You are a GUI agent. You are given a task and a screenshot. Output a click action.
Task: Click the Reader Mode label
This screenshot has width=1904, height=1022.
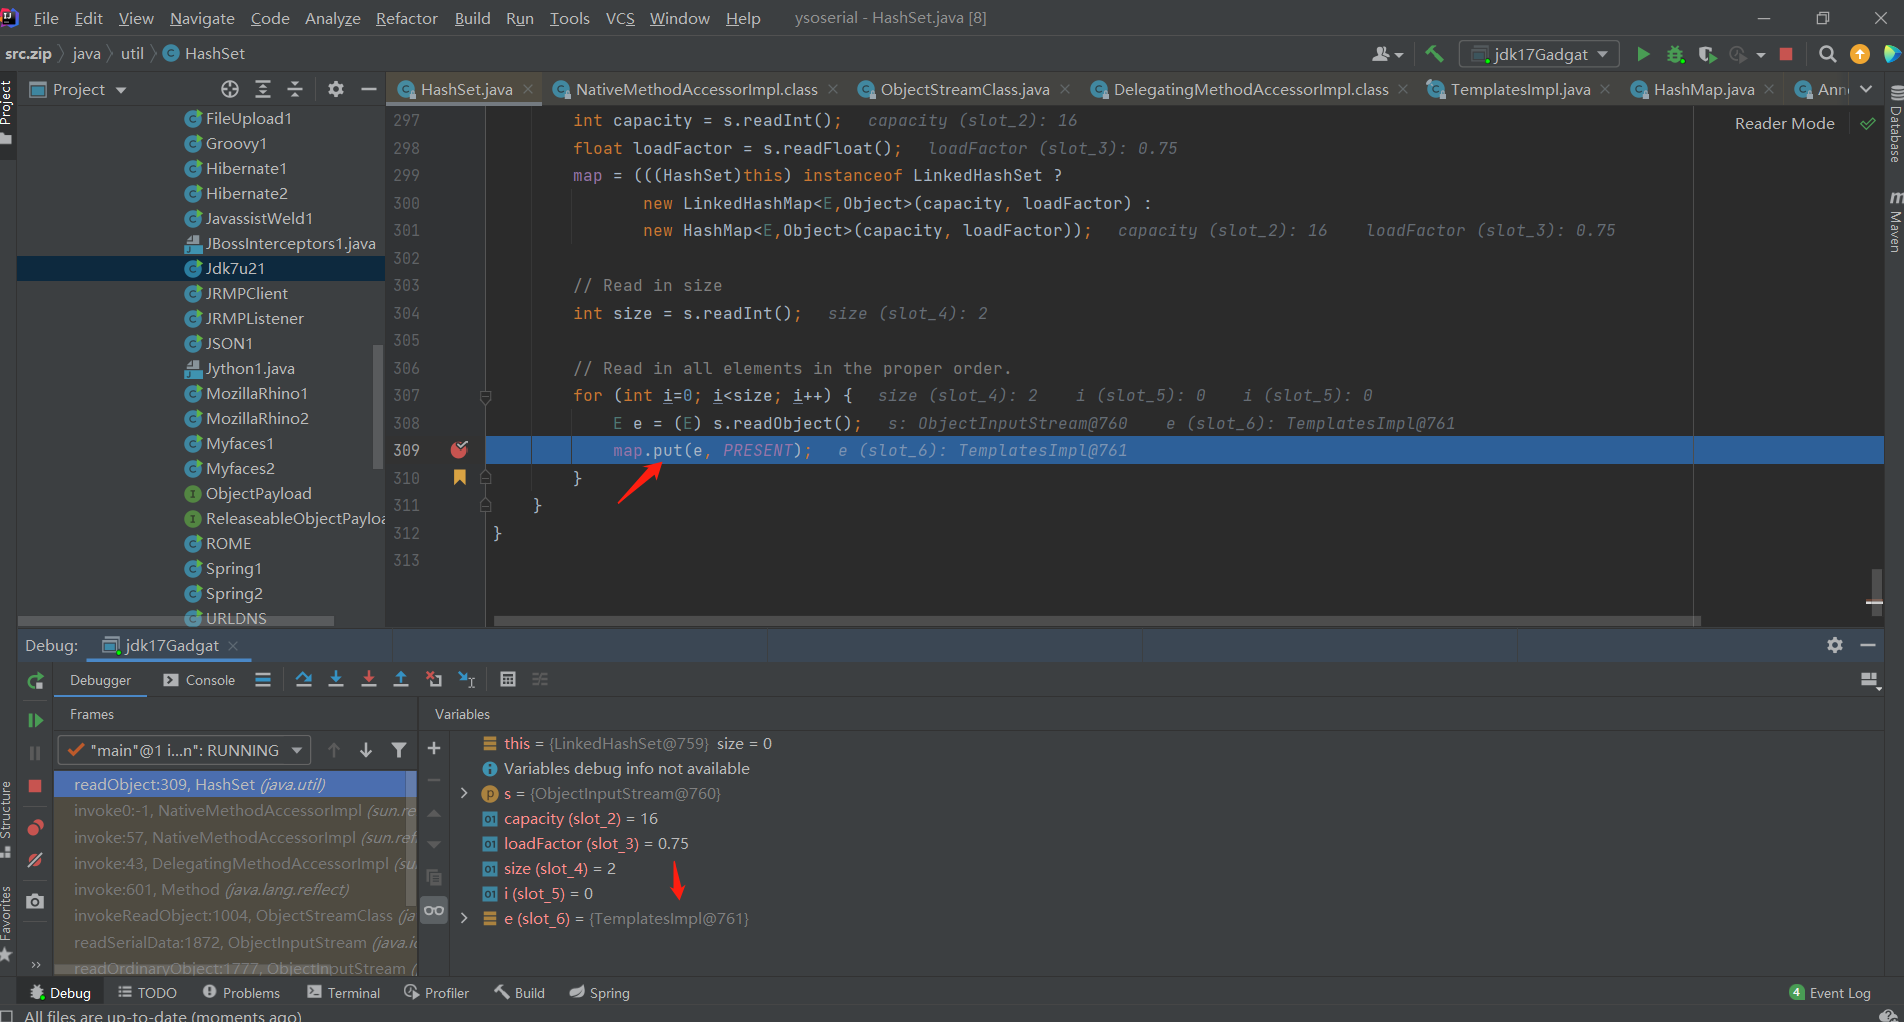tap(1784, 123)
